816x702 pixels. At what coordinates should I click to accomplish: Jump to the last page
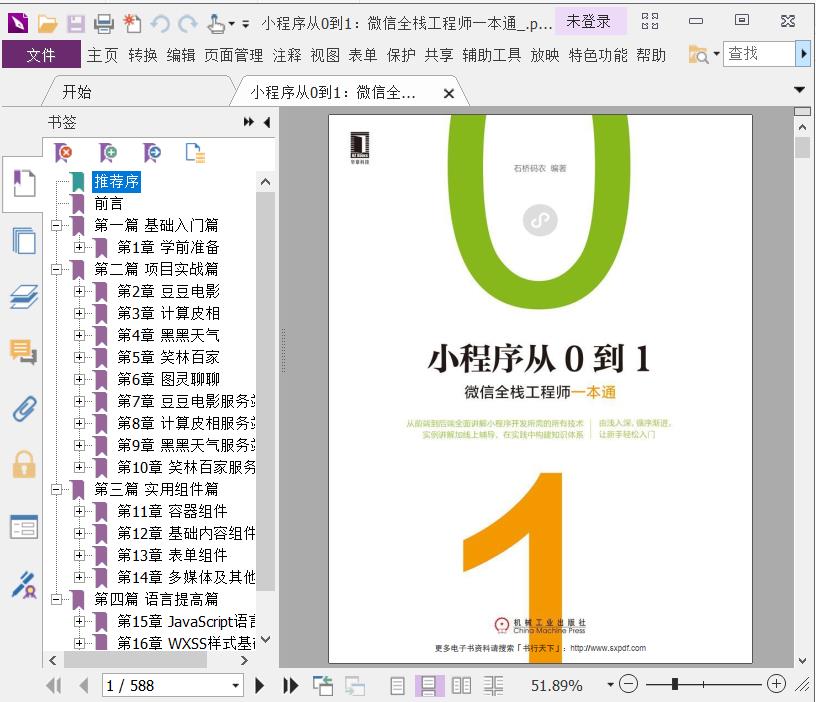tap(290, 685)
